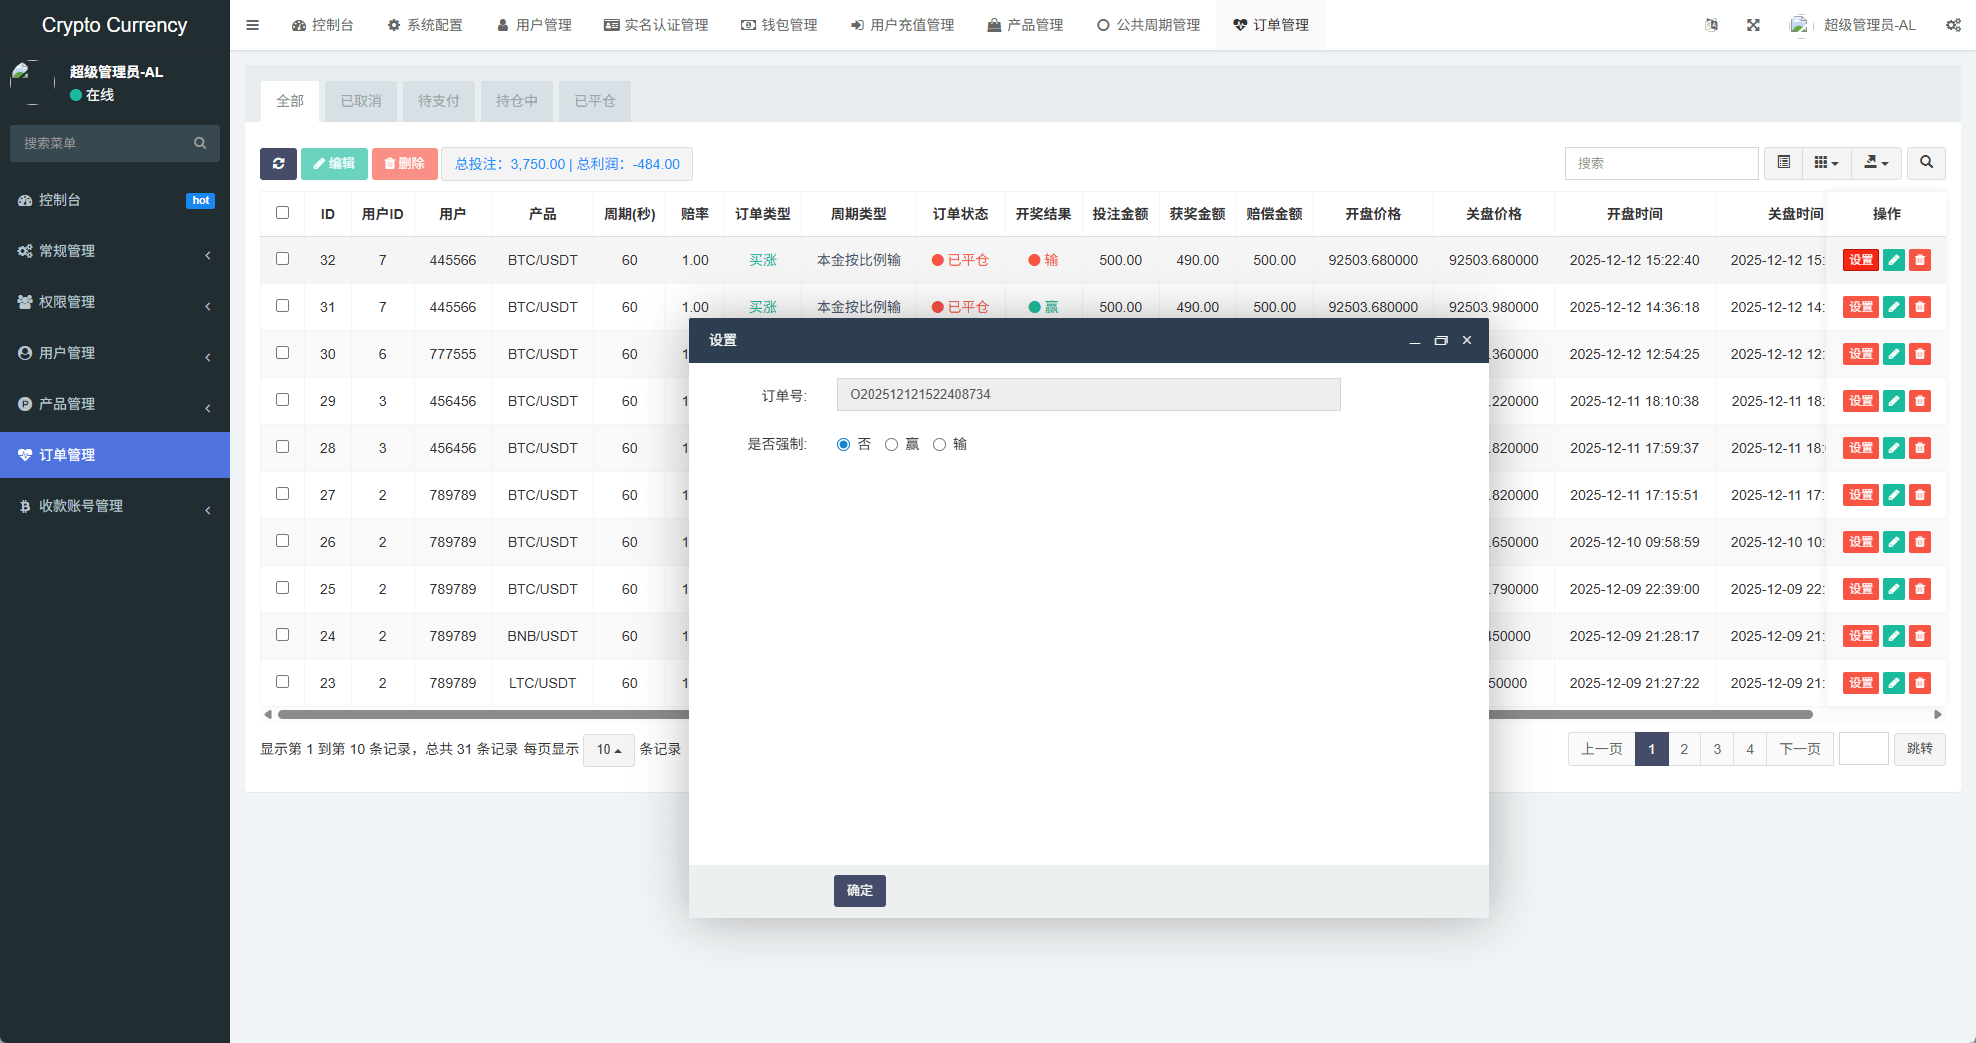The width and height of the screenshot is (1976, 1043).
Task: Toggle the table view list icon
Action: click(x=1783, y=163)
